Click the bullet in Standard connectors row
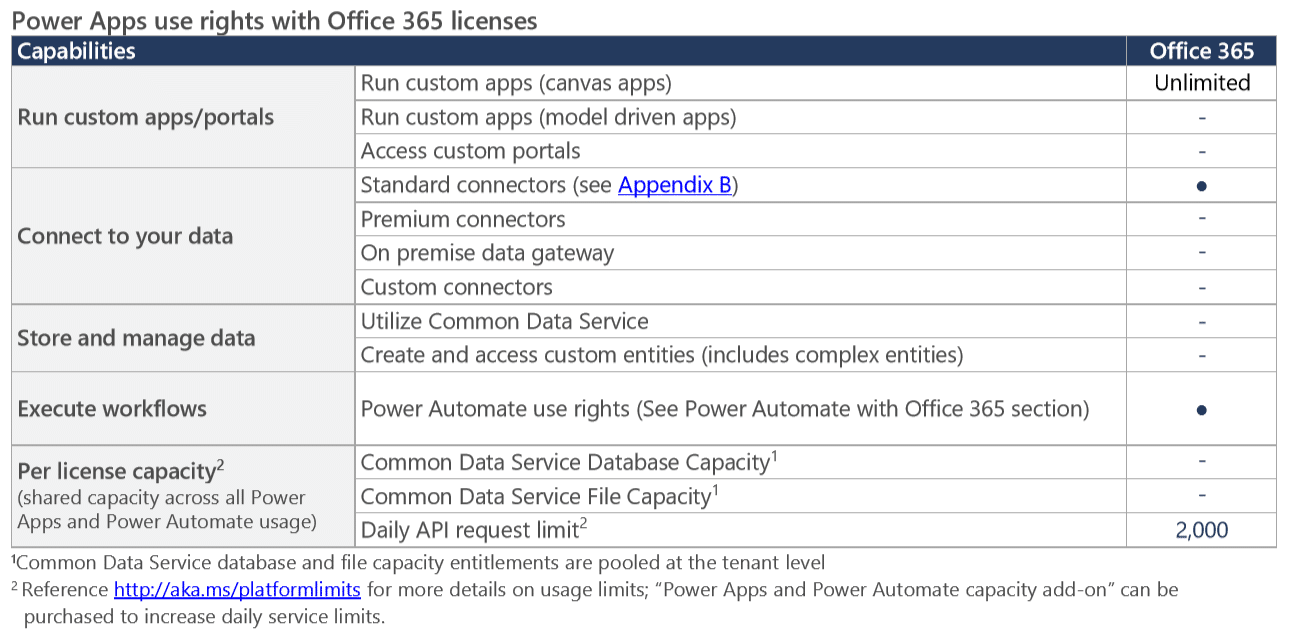 click(x=1201, y=186)
